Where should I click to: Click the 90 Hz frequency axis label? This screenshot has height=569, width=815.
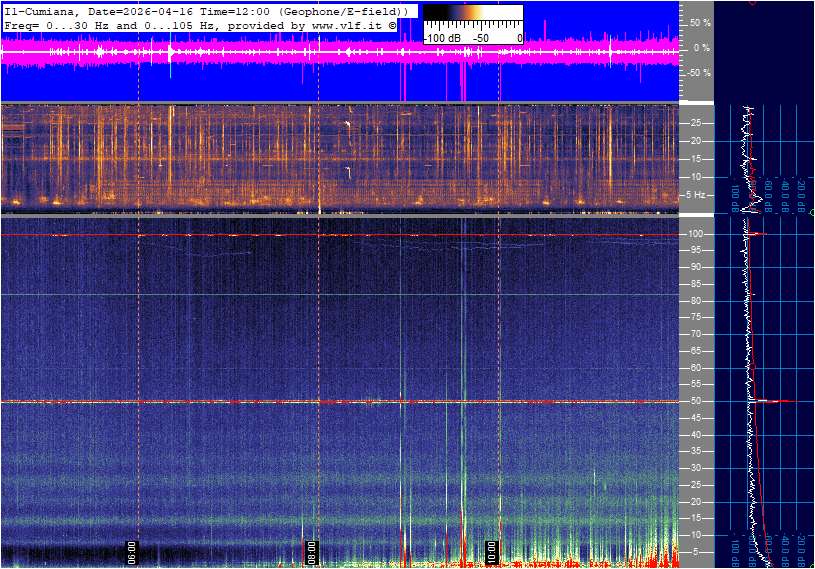695,267
